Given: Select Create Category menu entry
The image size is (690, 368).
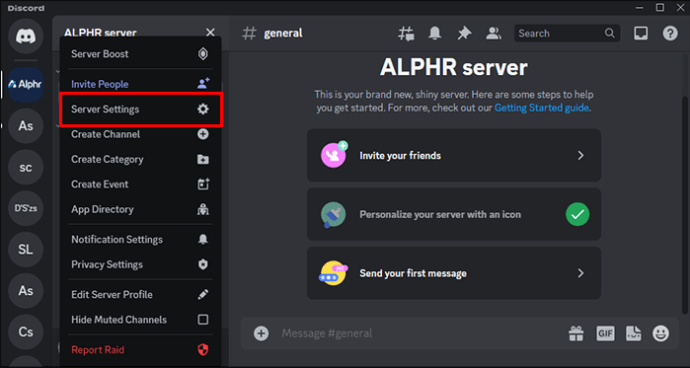Looking at the screenshot, I should 140,159.
